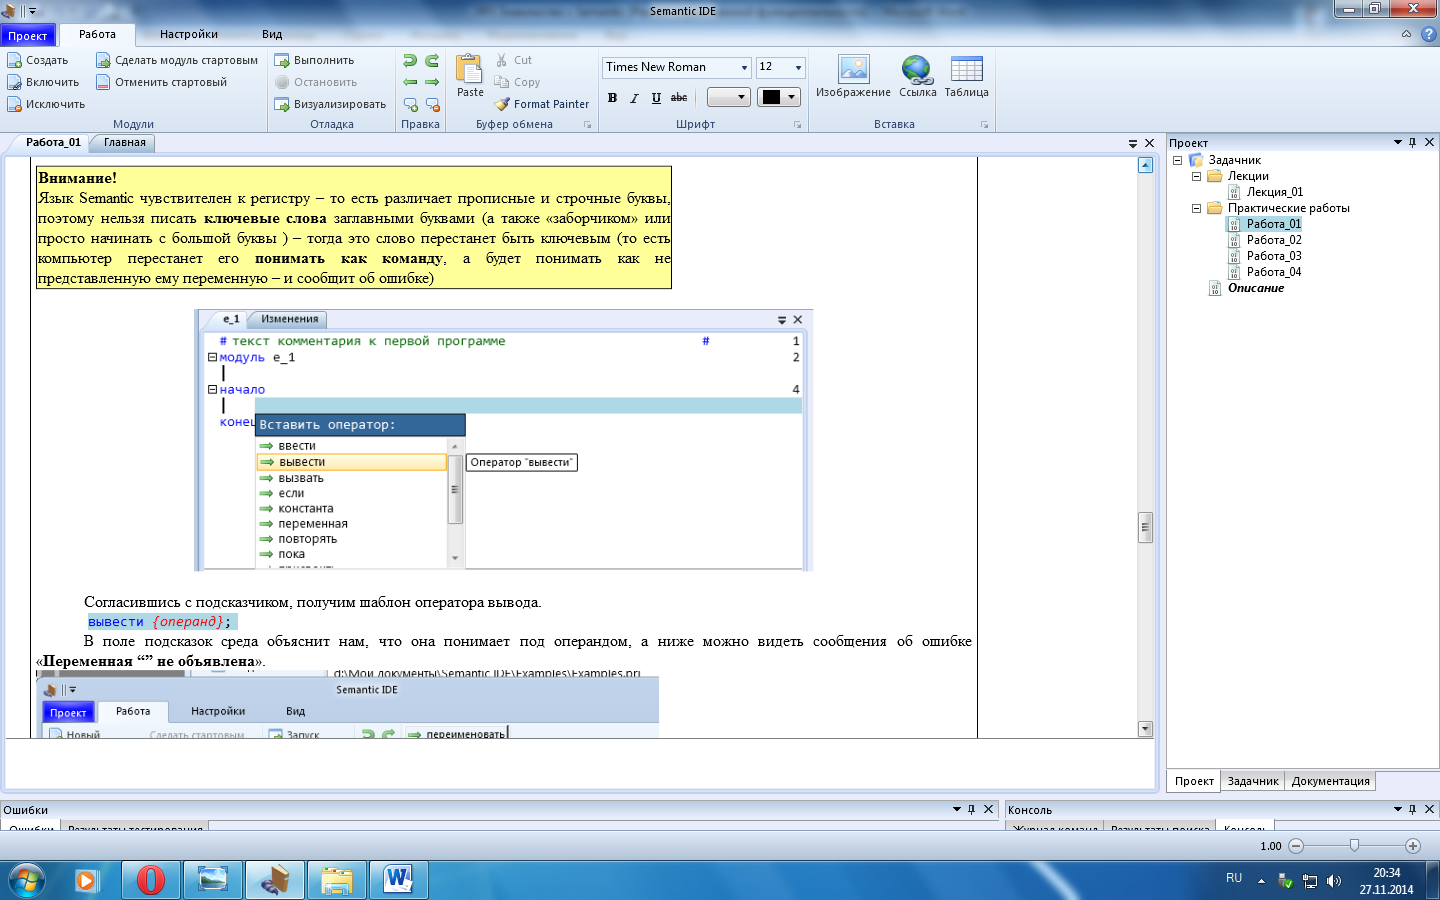
Task: Select Описание in the project tree
Action: 1255,288
